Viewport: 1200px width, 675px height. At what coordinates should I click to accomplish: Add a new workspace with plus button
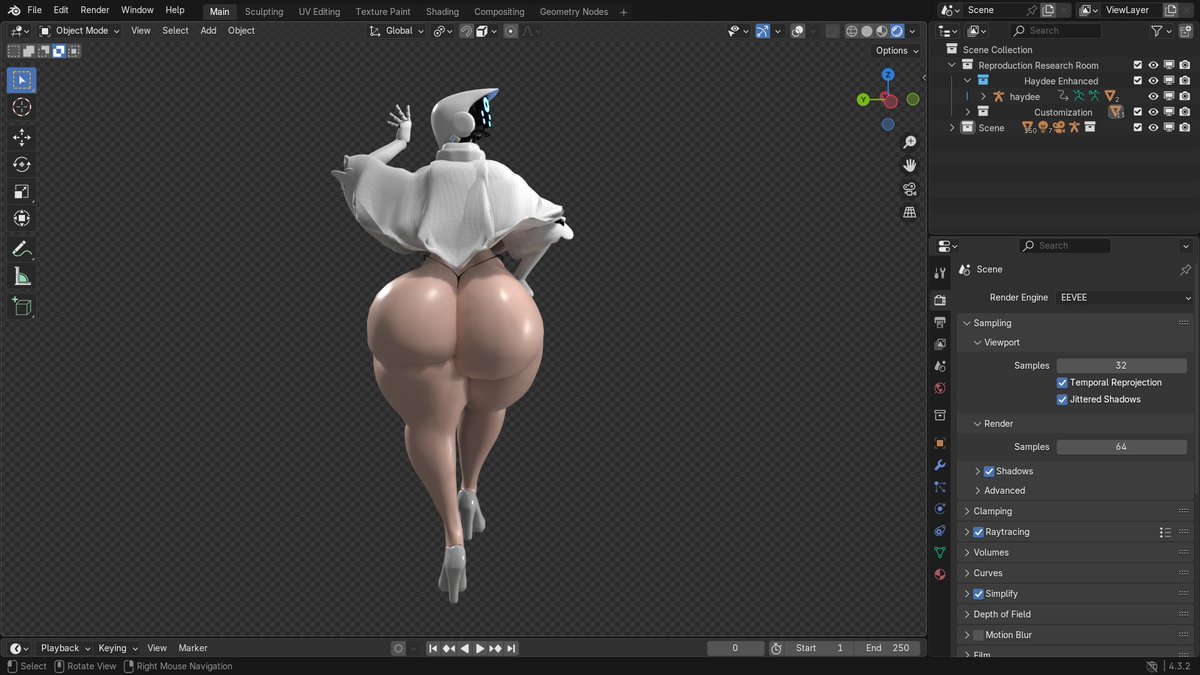click(x=624, y=12)
